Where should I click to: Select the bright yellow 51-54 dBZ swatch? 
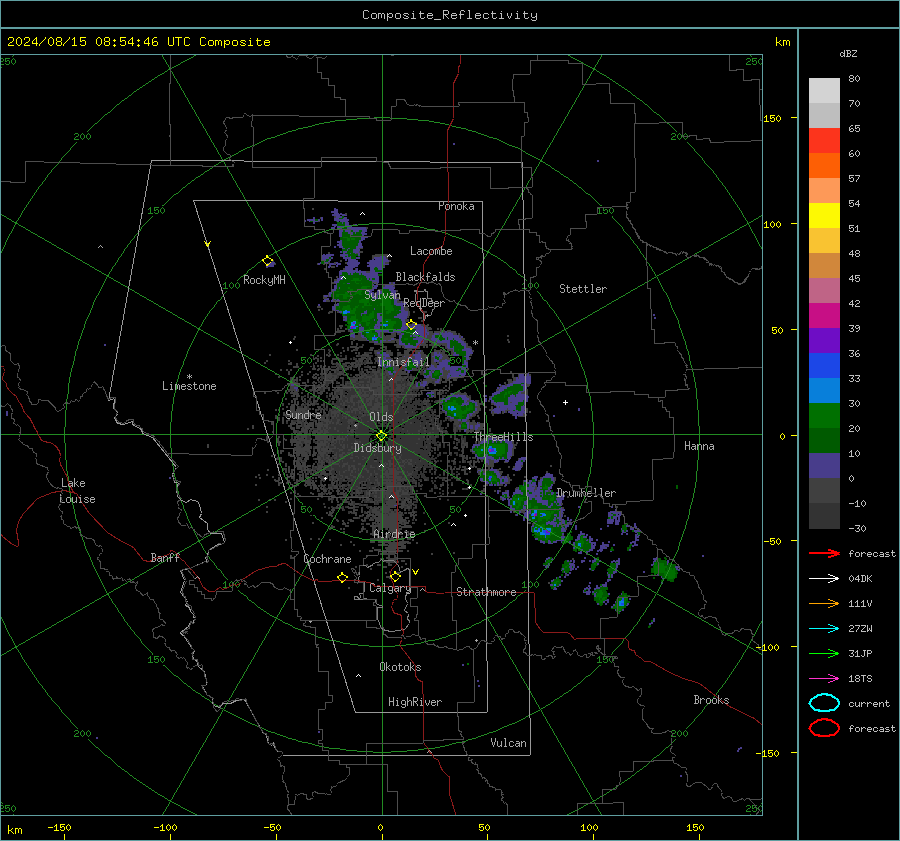pos(824,215)
